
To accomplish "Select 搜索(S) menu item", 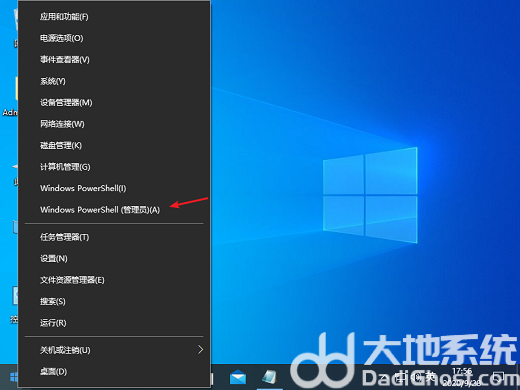I will [x=114, y=301].
